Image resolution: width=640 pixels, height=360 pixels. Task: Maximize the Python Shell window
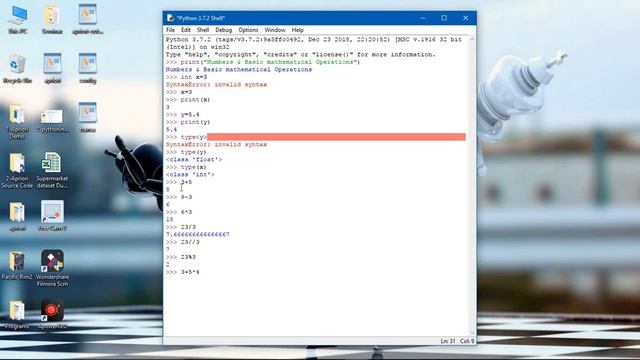[444, 18]
